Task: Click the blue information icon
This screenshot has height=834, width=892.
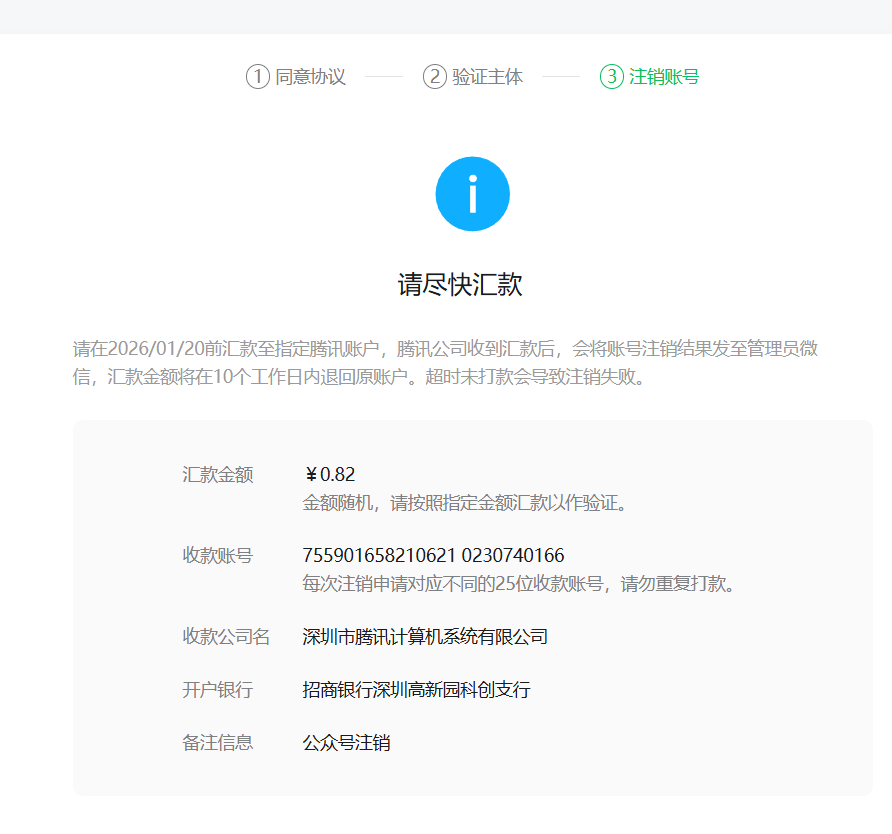Action: tap(472, 194)
